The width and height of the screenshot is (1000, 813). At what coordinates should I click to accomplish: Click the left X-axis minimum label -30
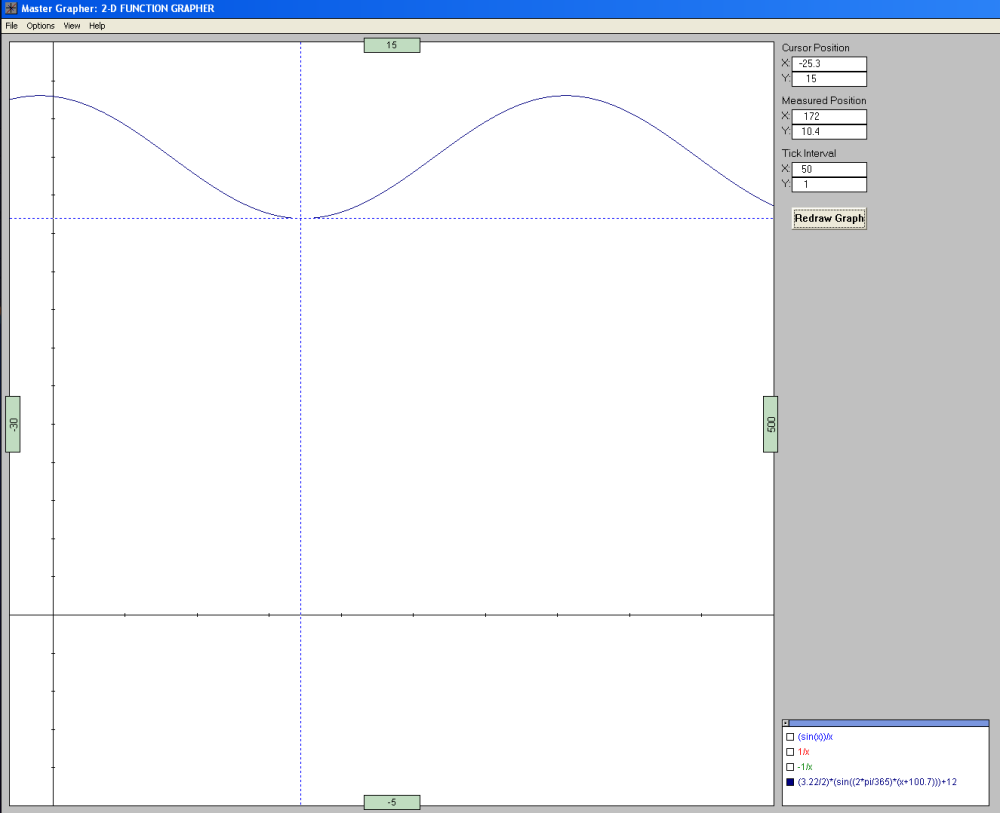[13, 424]
